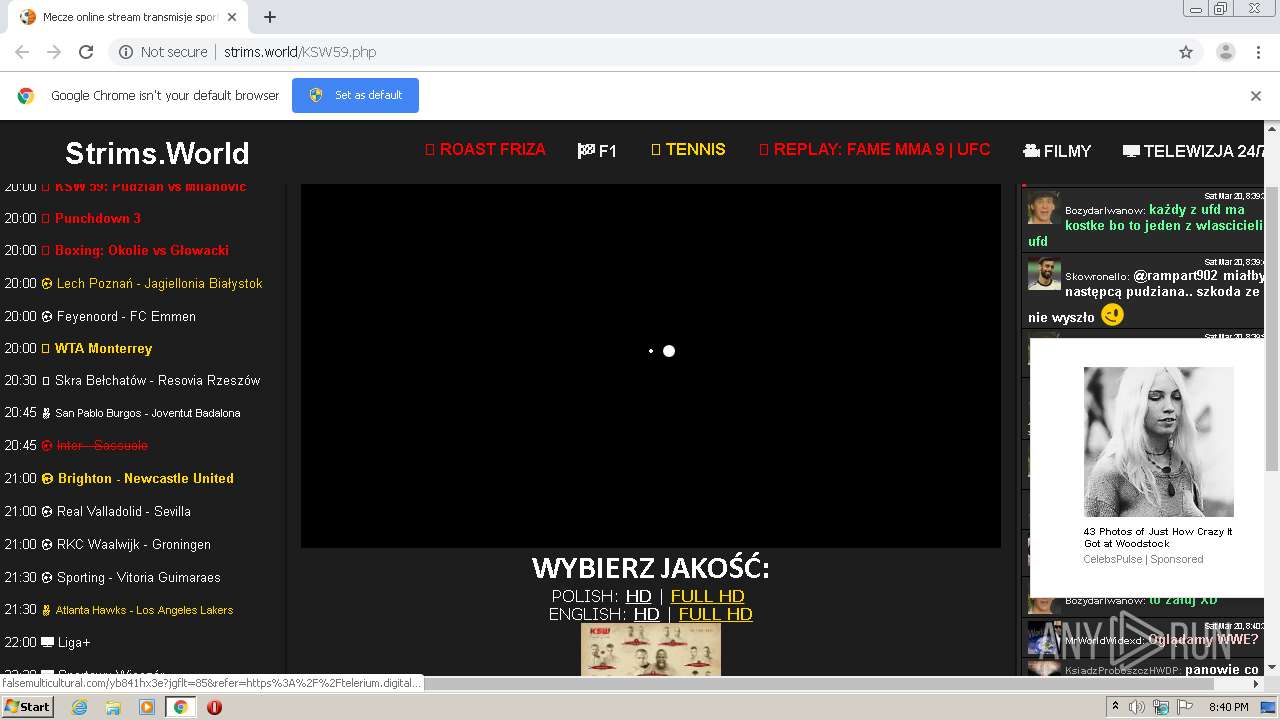The image size is (1280, 720).
Task: Click BozydarIwanow chat avatar
Action: [1044, 208]
